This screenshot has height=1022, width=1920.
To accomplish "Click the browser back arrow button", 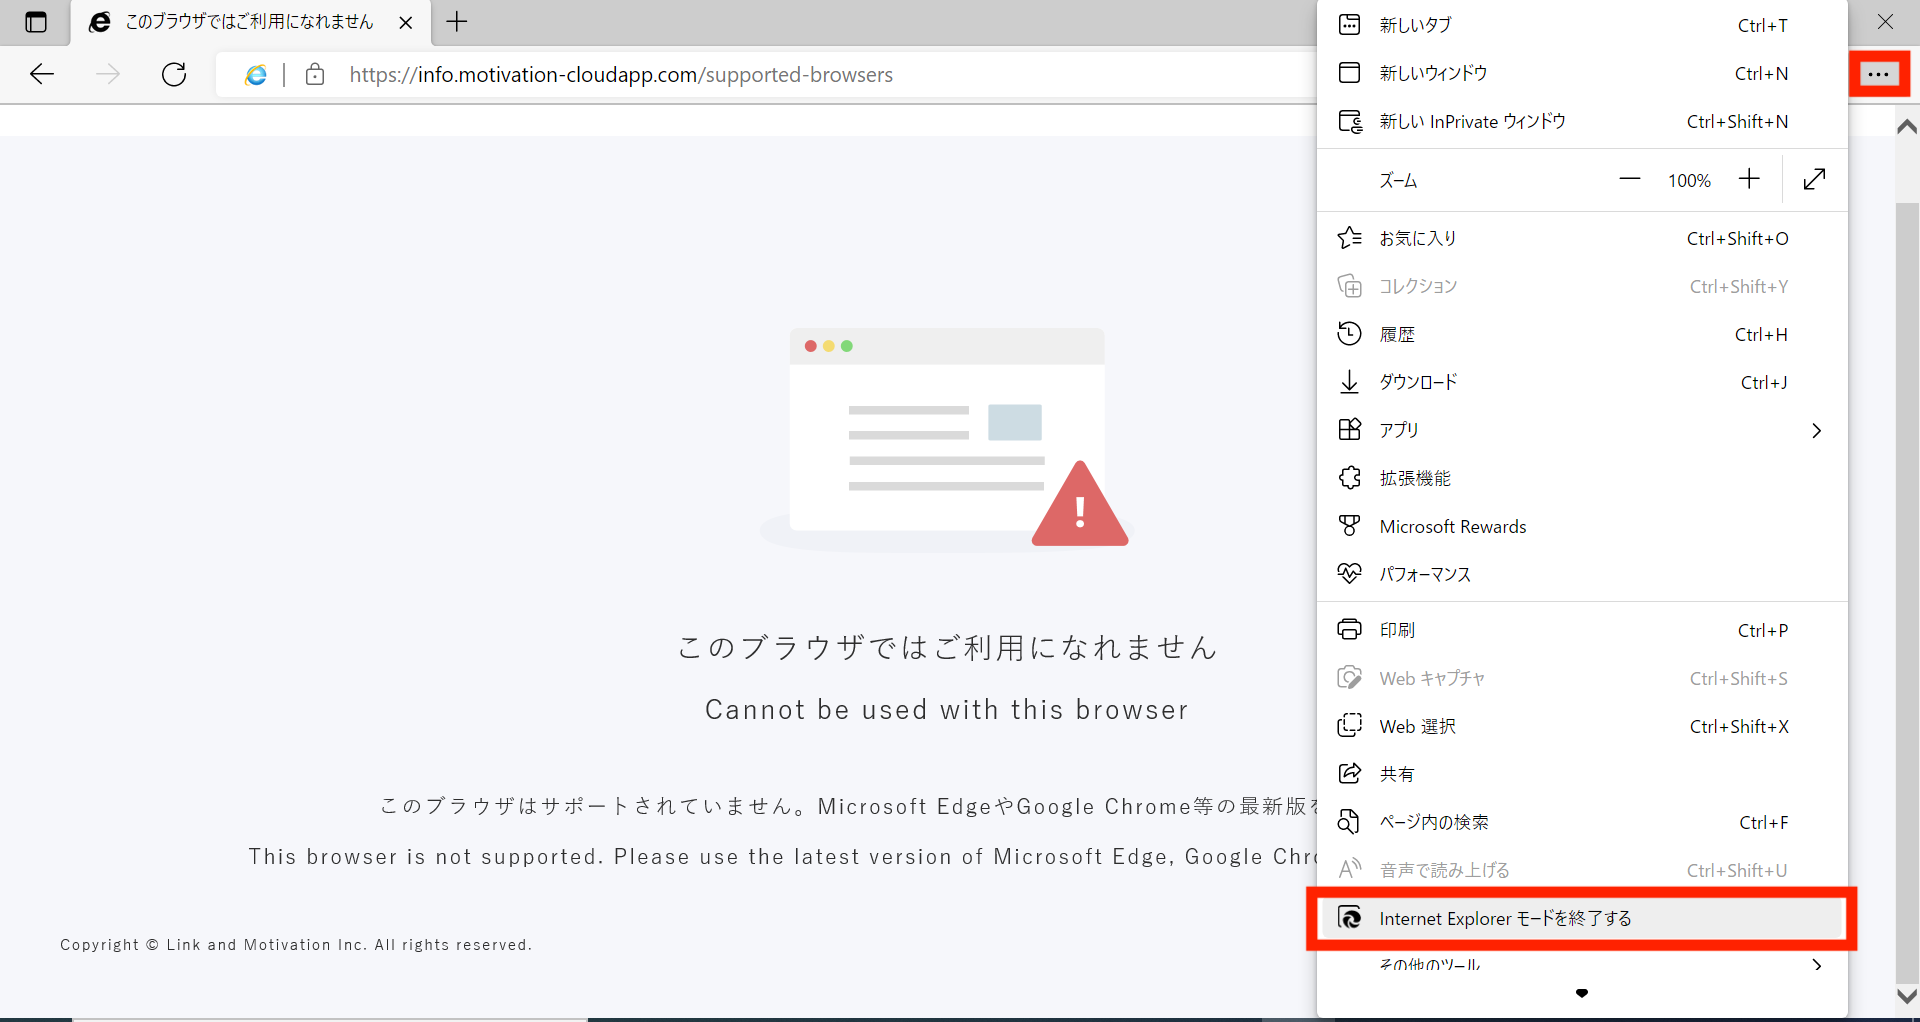I will point(42,74).
